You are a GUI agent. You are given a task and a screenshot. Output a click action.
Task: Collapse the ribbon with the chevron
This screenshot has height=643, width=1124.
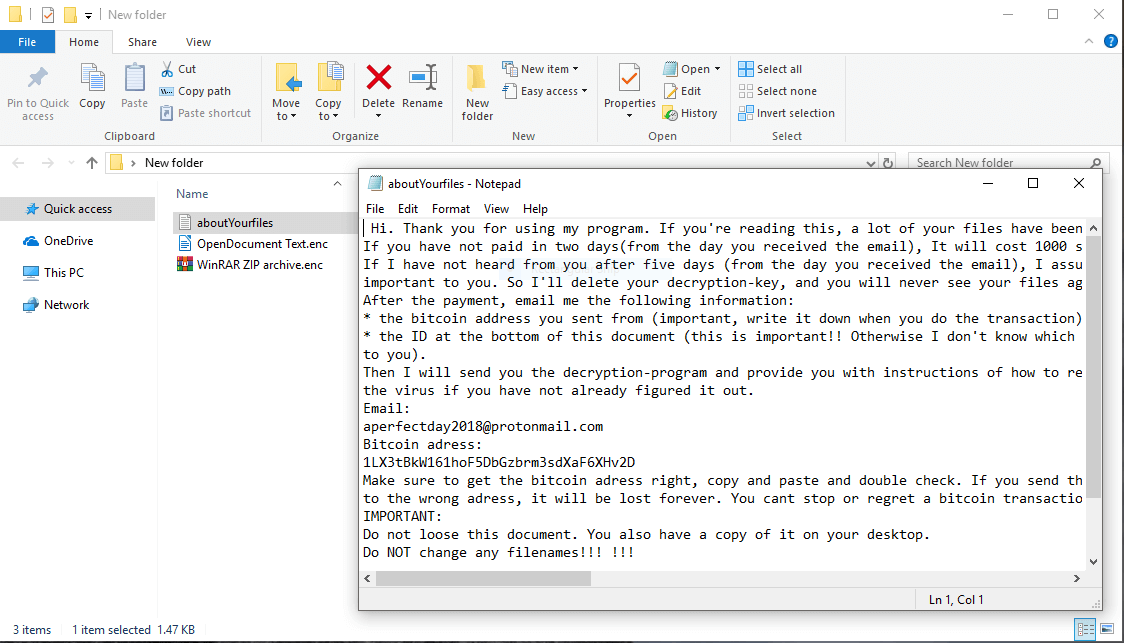tap(1089, 42)
